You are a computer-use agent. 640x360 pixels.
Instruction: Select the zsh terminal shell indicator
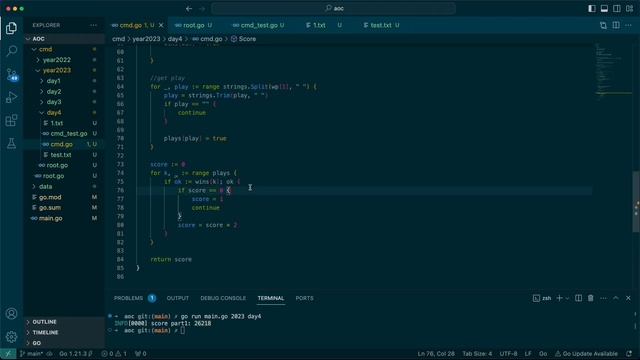tap(542, 298)
